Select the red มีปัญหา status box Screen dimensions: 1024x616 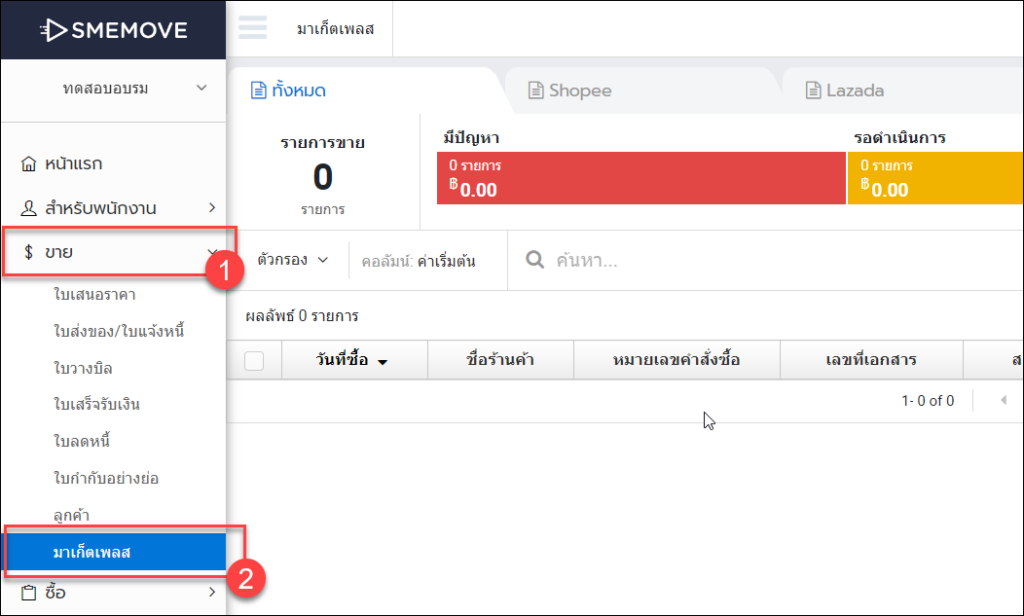641,178
